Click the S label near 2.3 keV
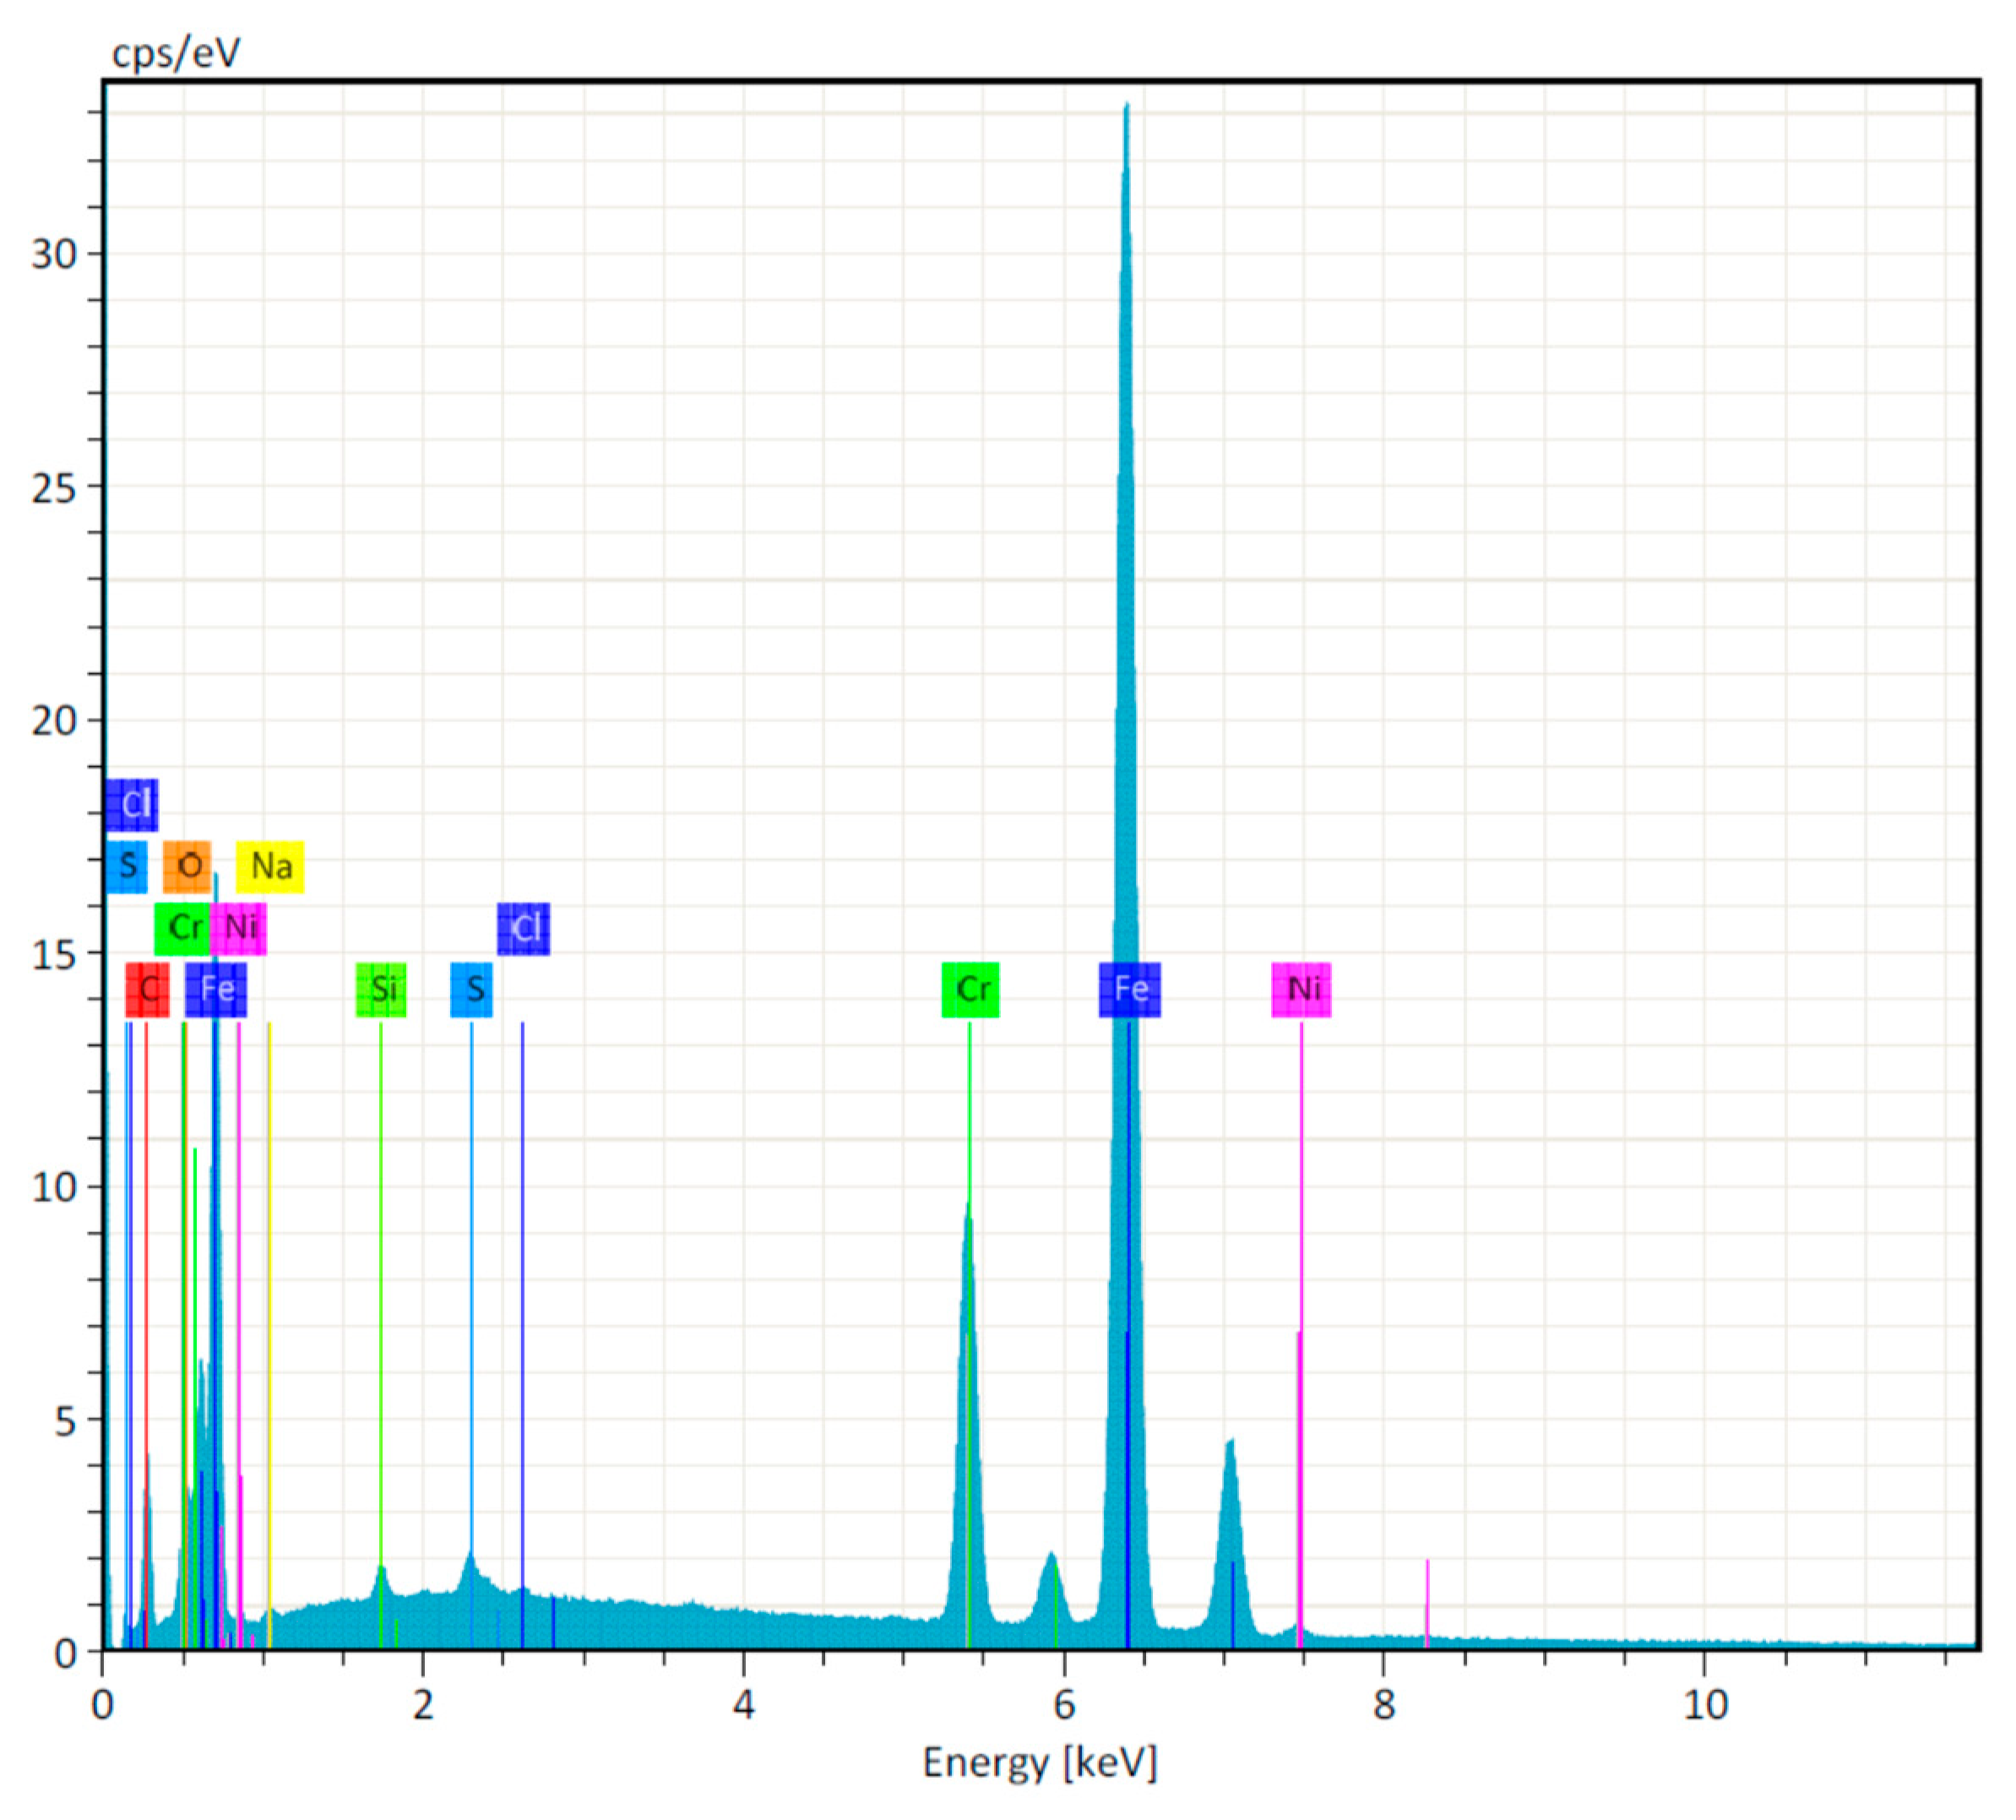 tap(472, 990)
